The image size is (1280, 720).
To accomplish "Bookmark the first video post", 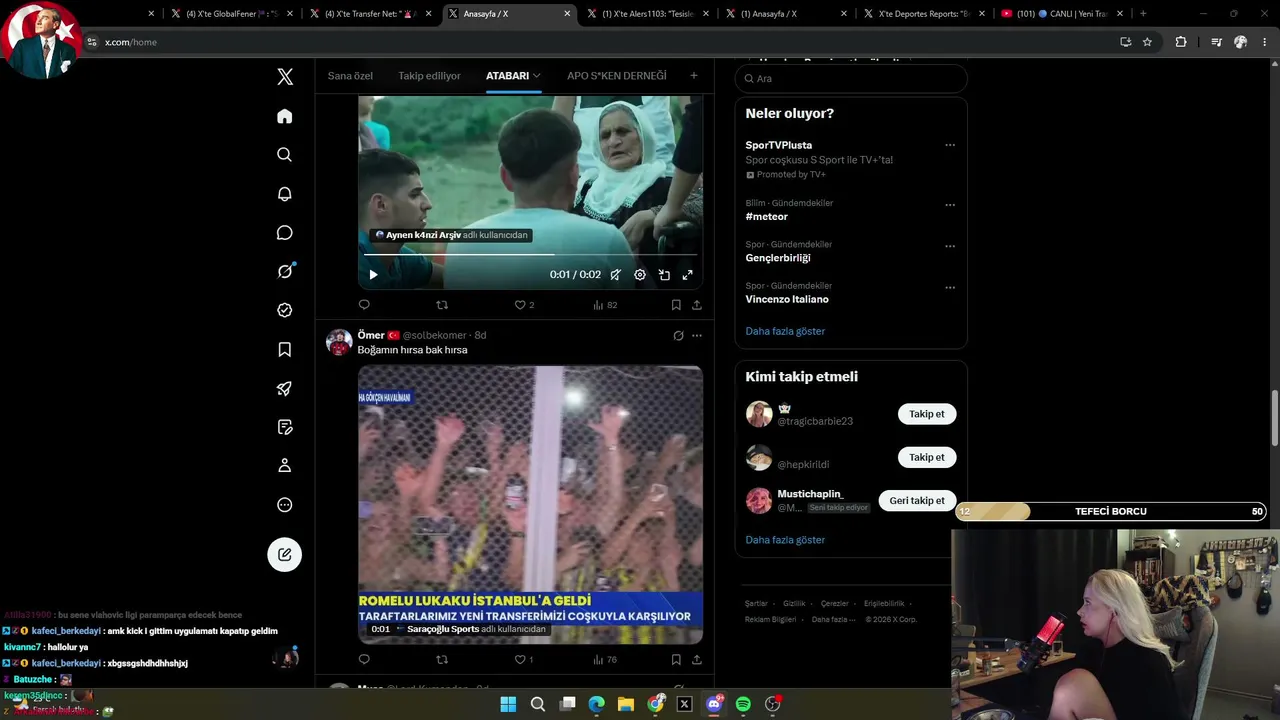I will pos(676,305).
